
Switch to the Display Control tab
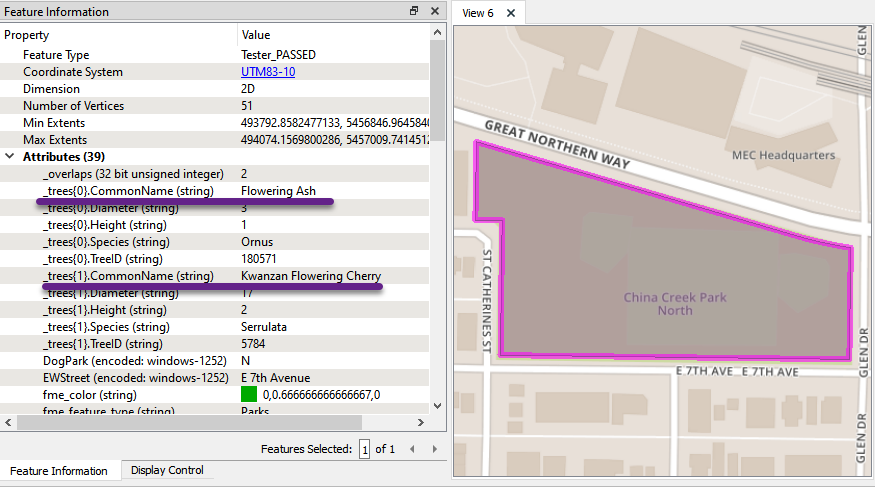pos(167,470)
